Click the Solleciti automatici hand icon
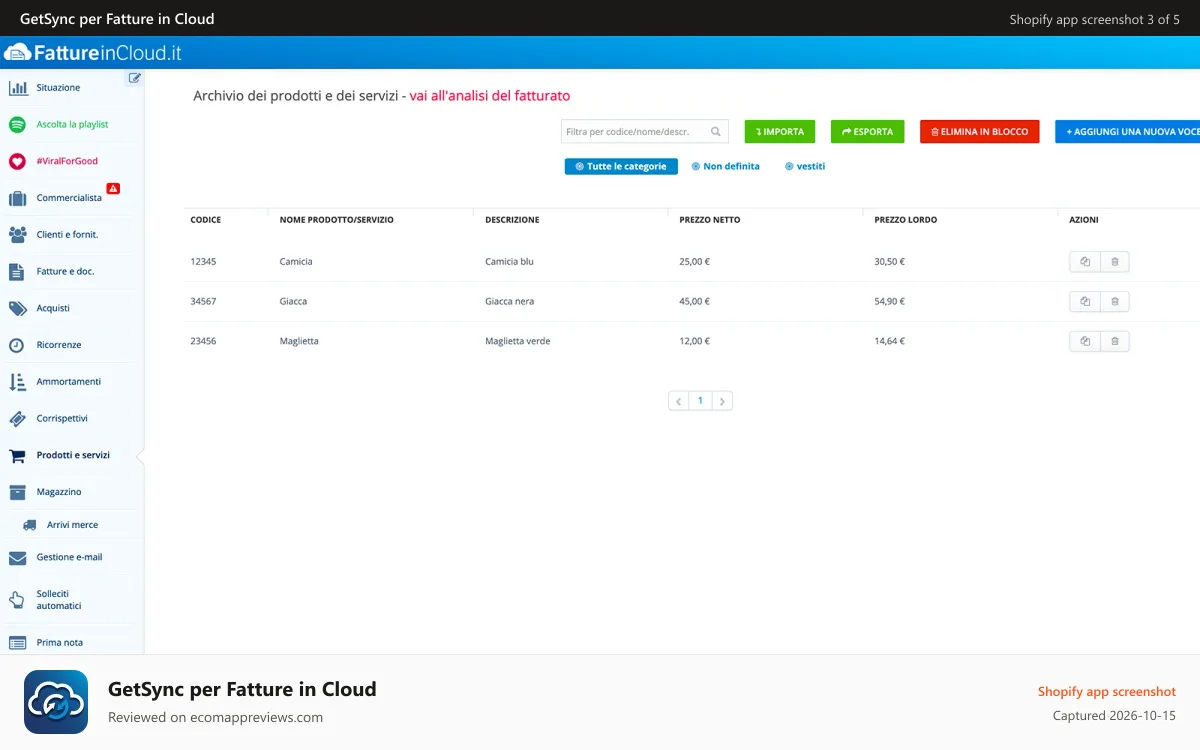 [17, 600]
